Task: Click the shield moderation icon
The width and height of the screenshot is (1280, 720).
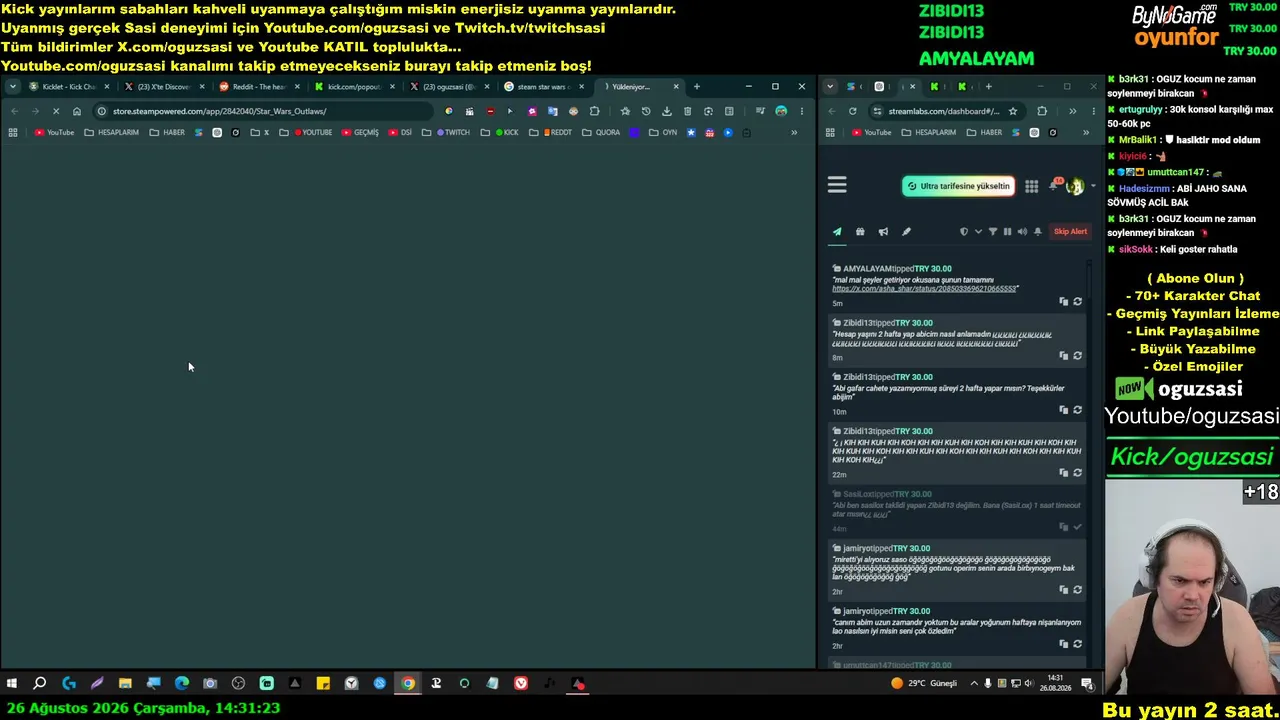Action: [964, 232]
